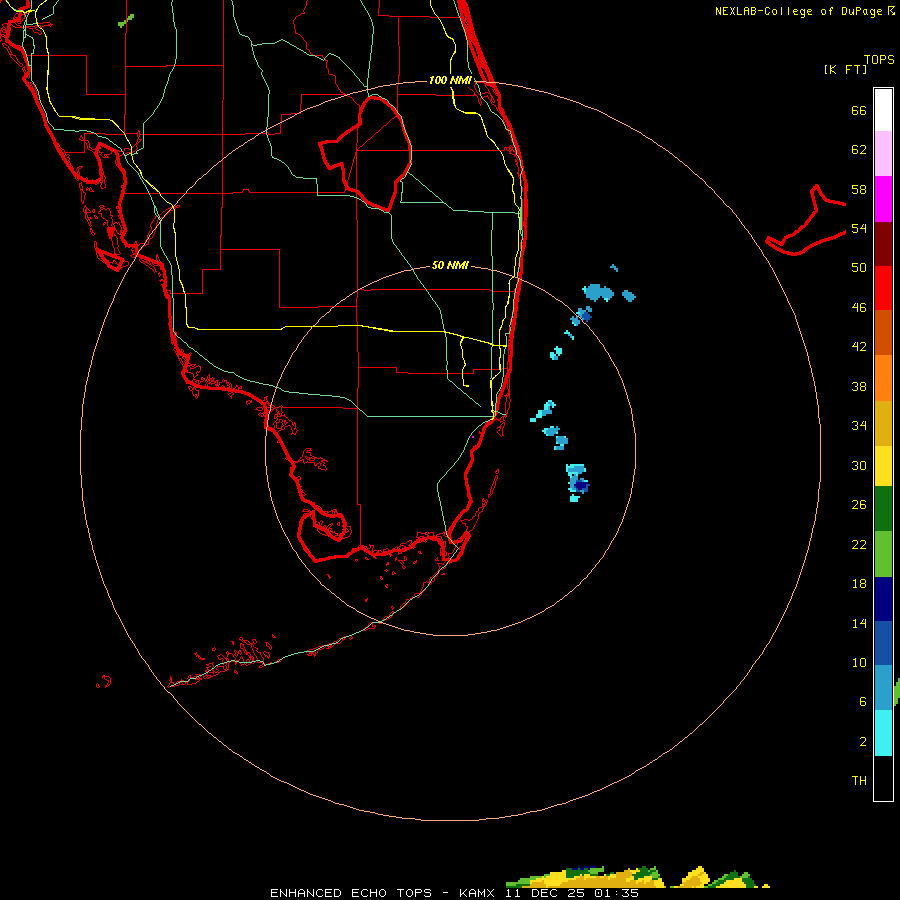Click the 42 legend value
The width and height of the screenshot is (900, 900).
point(859,347)
